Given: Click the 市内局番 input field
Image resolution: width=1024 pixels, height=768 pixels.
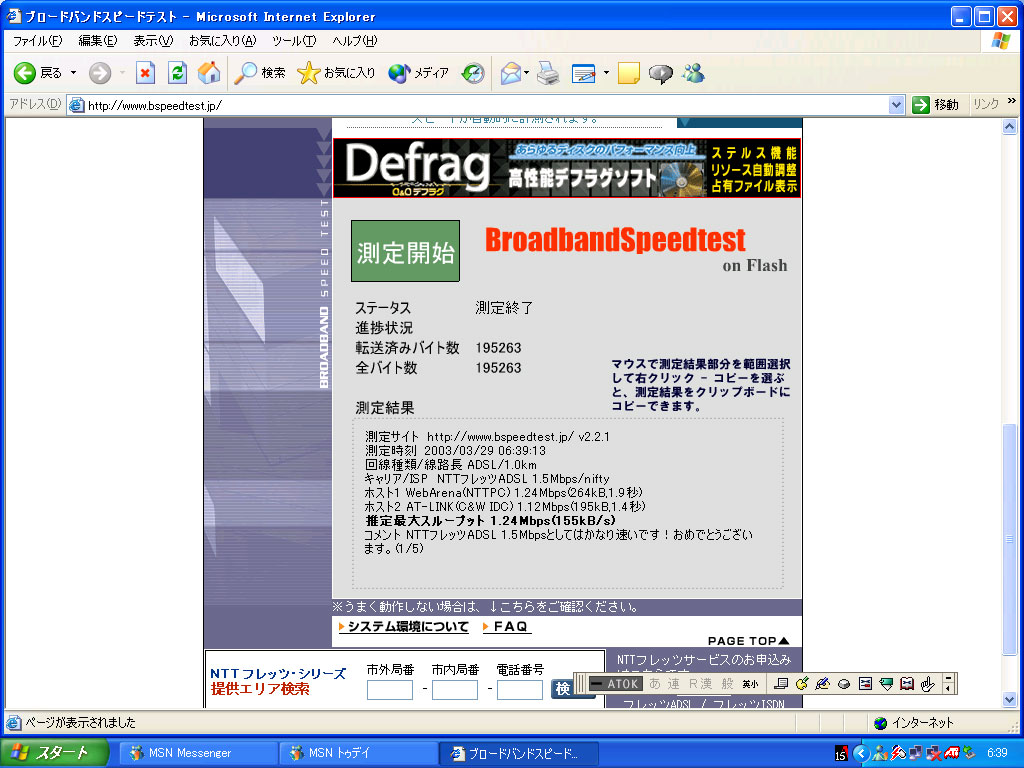Looking at the screenshot, I should (455, 690).
